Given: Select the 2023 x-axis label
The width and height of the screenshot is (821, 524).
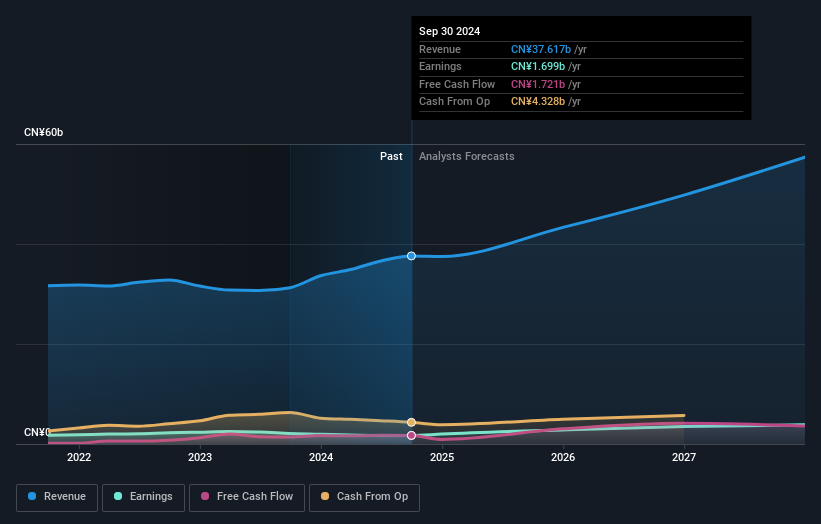Looking at the screenshot, I should click(200, 457).
